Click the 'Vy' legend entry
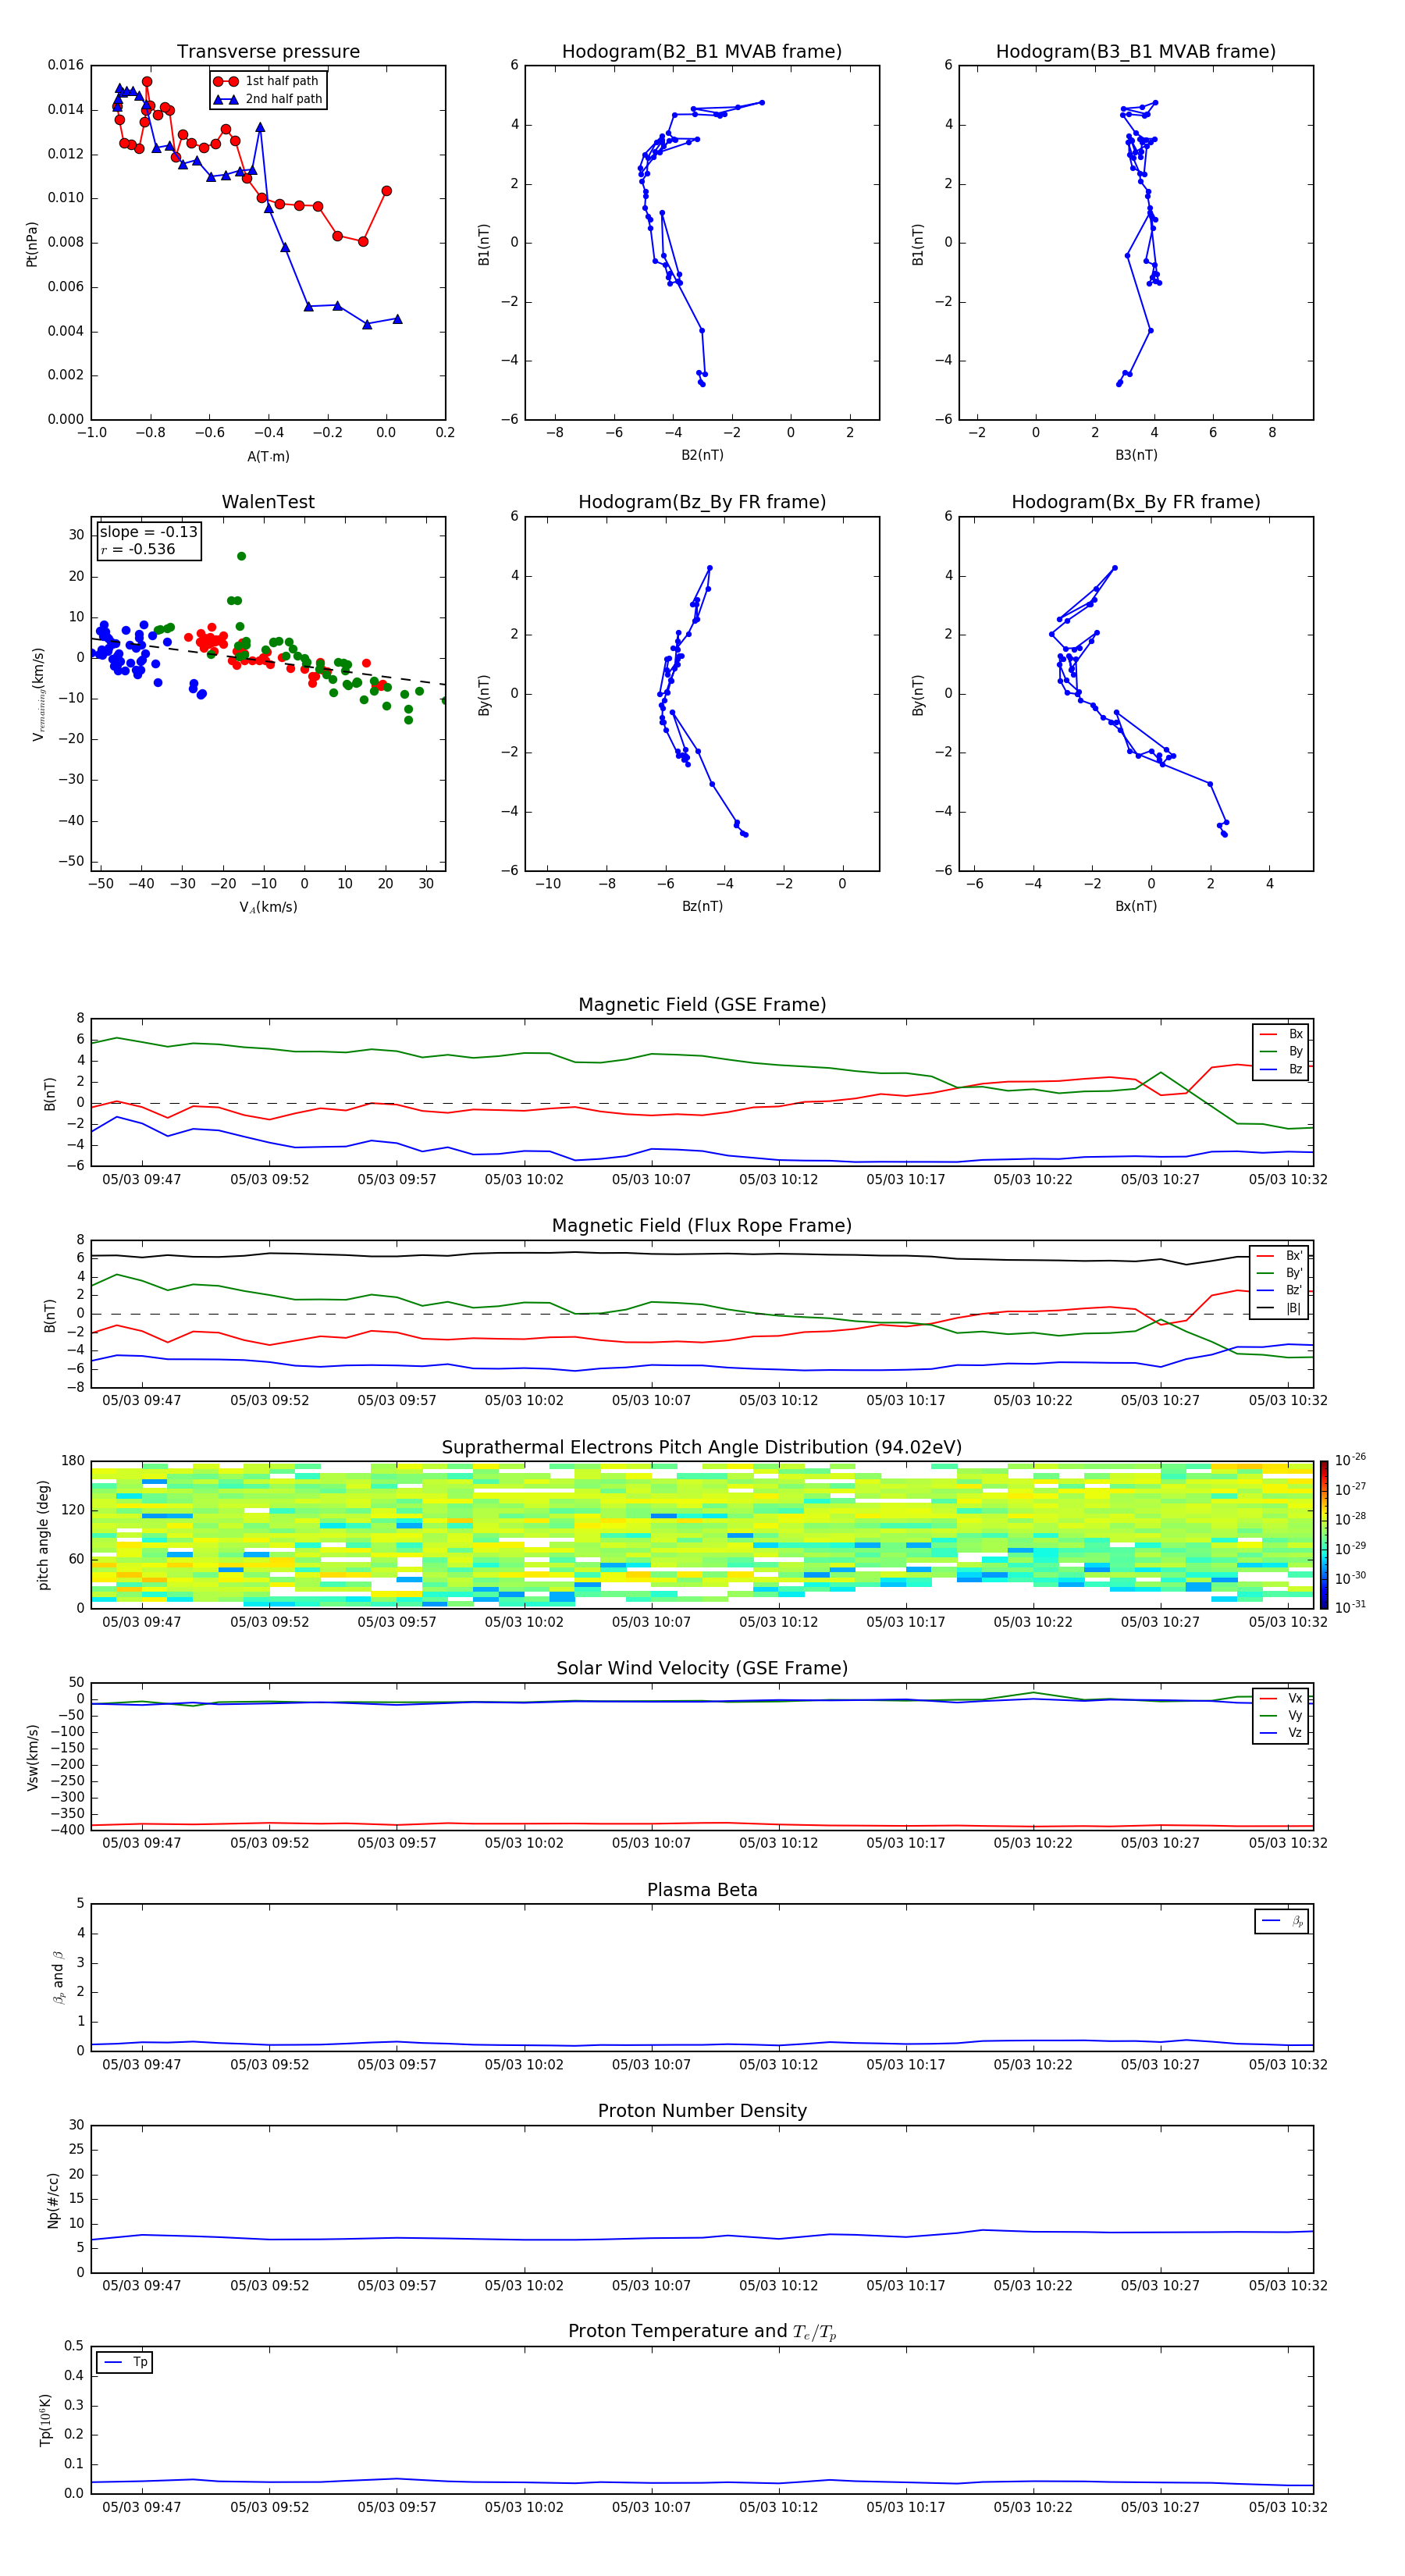This screenshot has width=1405, height=2576. (x=1282, y=1715)
